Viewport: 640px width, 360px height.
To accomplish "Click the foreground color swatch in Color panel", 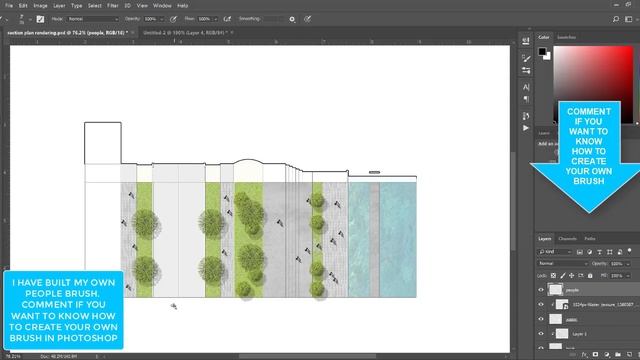I will pyautogui.click(x=542, y=51).
